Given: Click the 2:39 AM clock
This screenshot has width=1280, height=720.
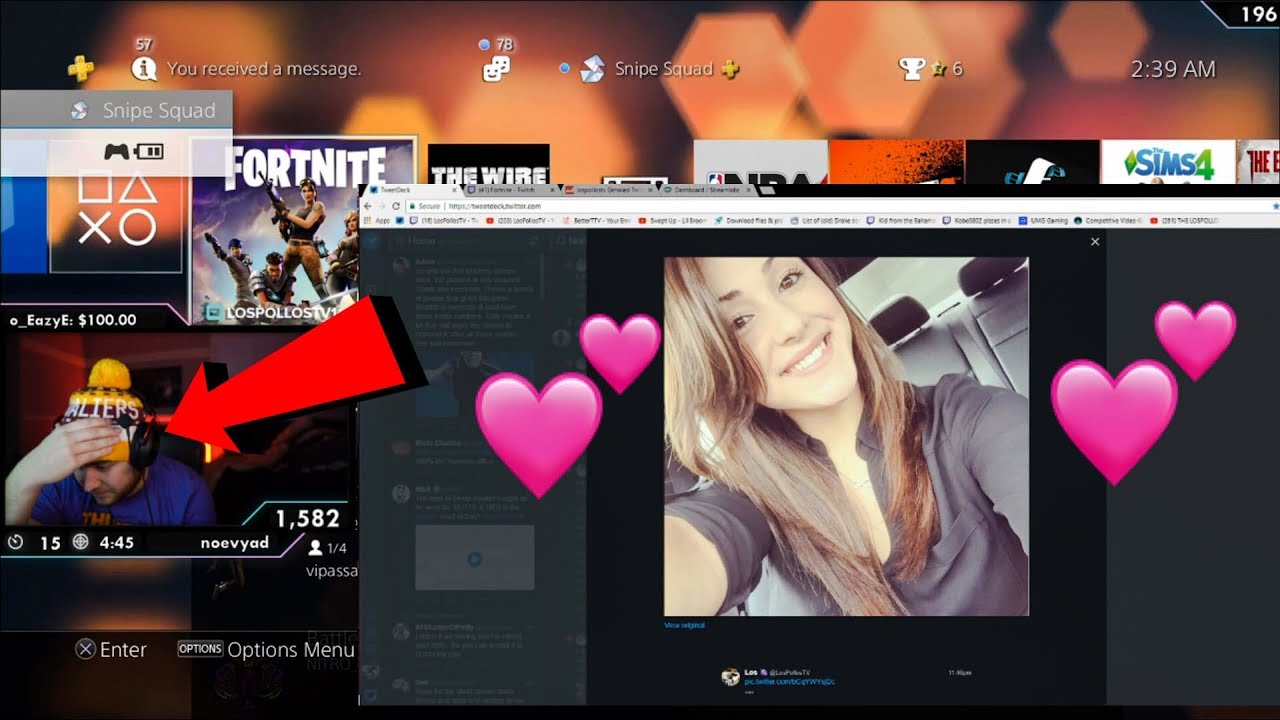Looking at the screenshot, I should (x=1173, y=69).
